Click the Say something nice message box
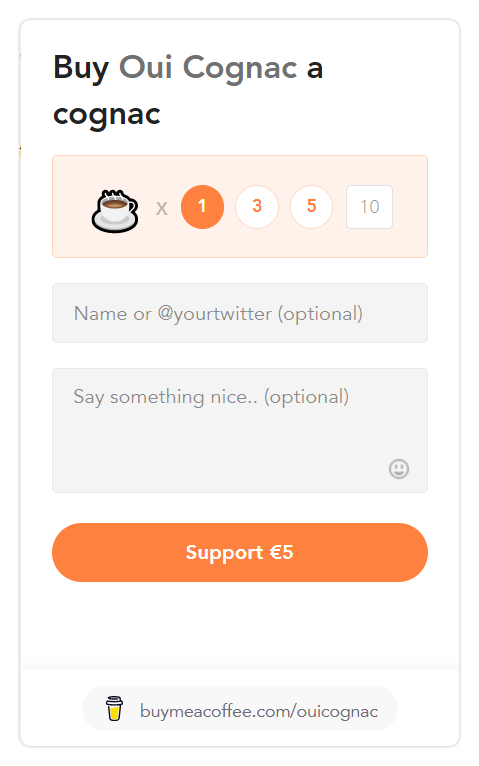Viewport: 479px width, 766px height. (x=240, y=430)
